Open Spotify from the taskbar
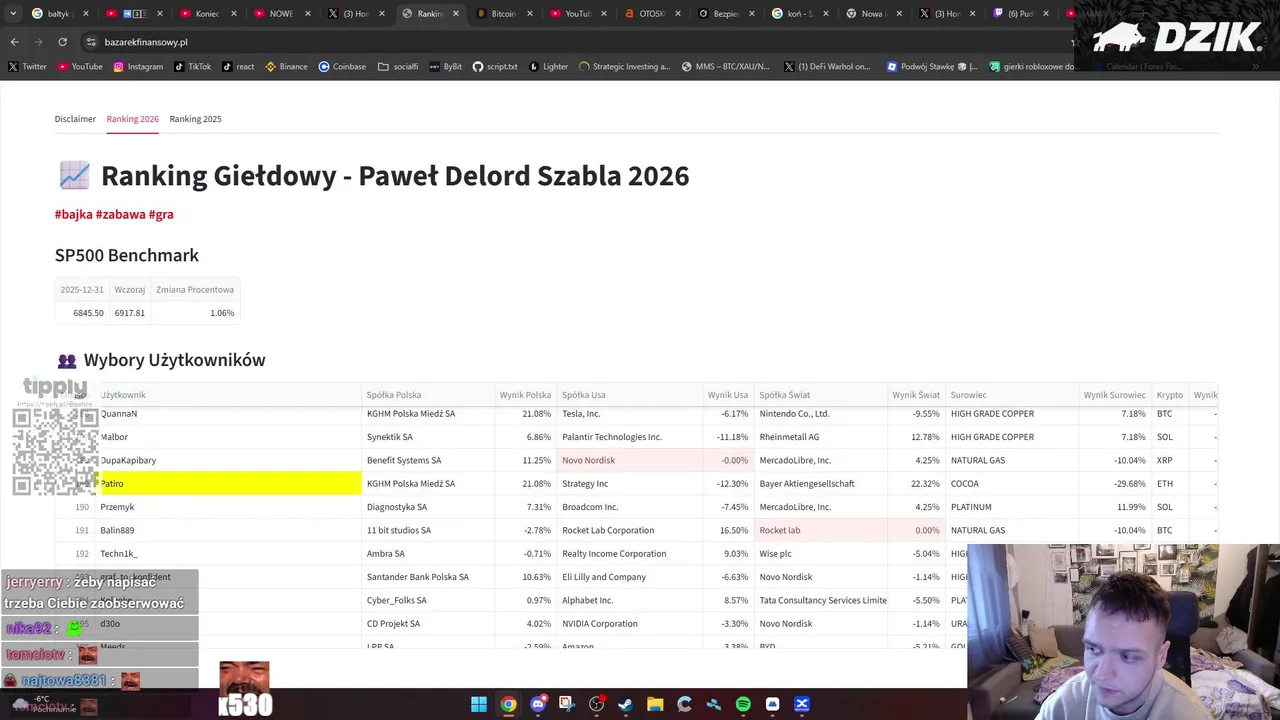1280x720 pixels. (x=743, y=704)
